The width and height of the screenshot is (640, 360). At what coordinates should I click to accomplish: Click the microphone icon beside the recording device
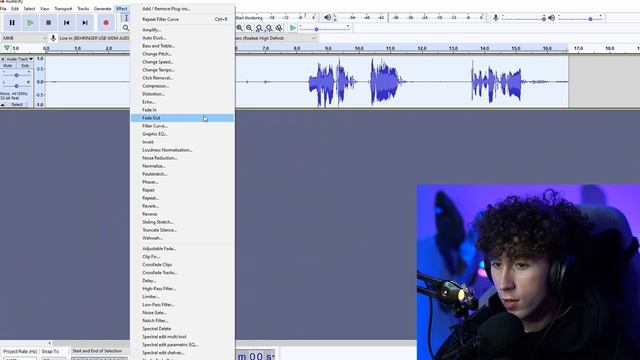click(53, 38)
